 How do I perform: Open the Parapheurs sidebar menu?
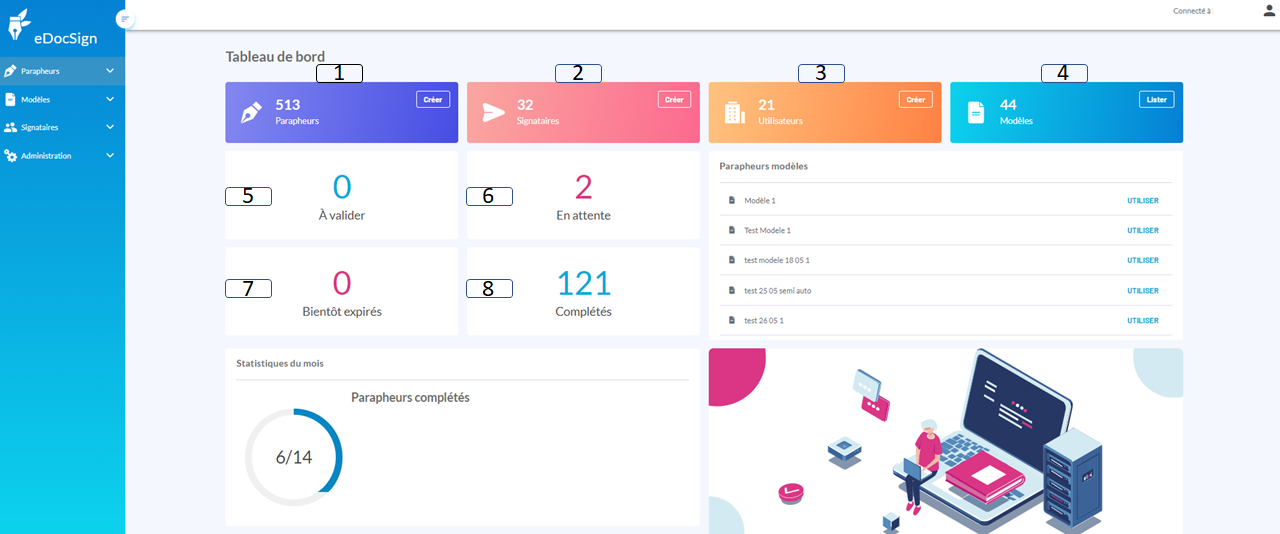(62, 71)
